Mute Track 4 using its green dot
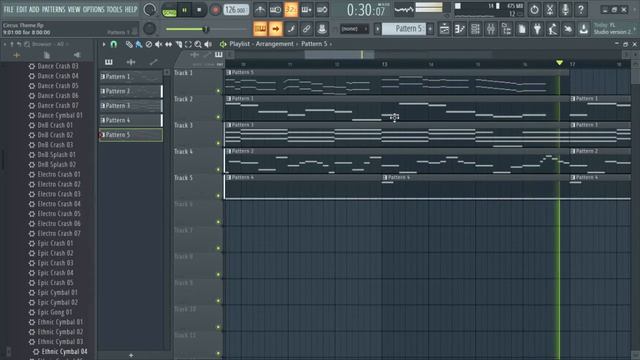640x360 pixels. [x=218, y=169]
